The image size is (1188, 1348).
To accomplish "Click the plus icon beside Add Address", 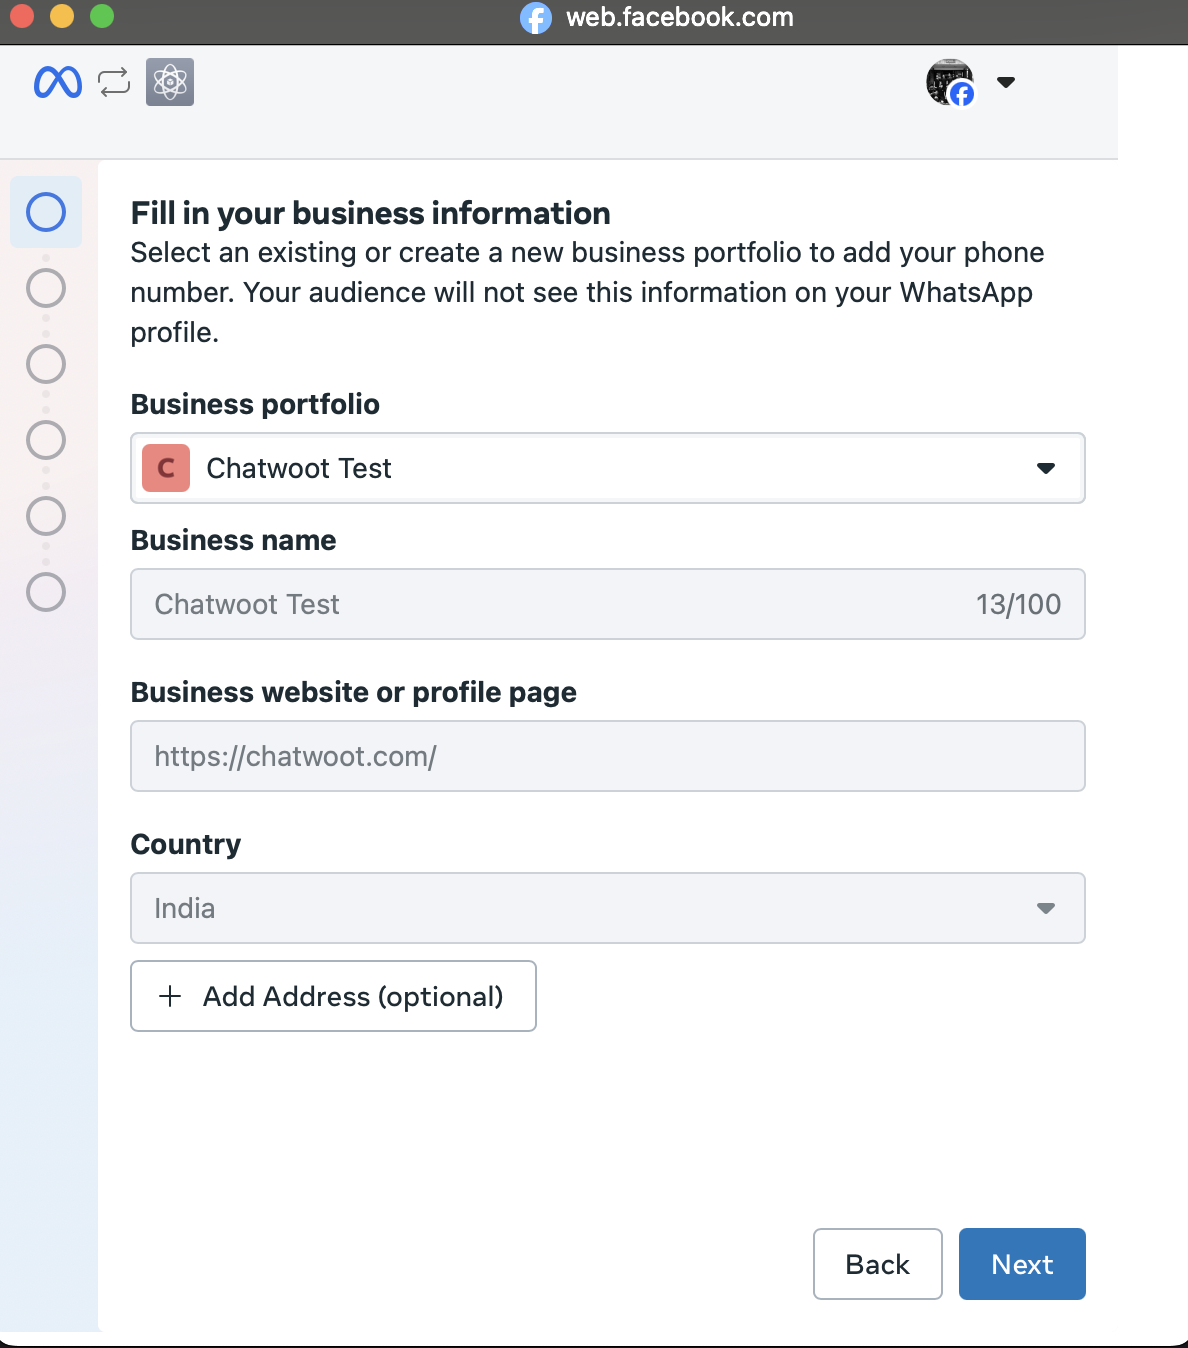I will tap(170, 996).
